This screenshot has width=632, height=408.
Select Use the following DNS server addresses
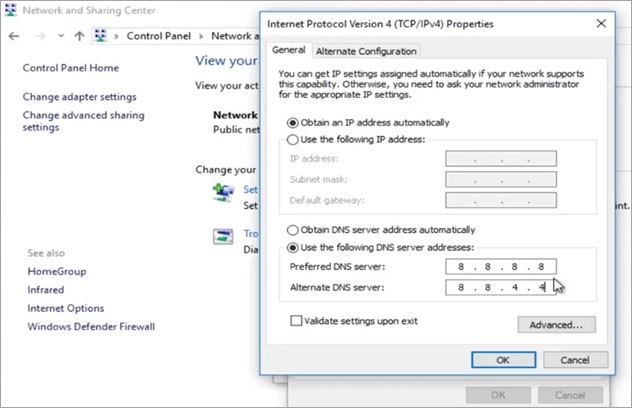(381, 248)
